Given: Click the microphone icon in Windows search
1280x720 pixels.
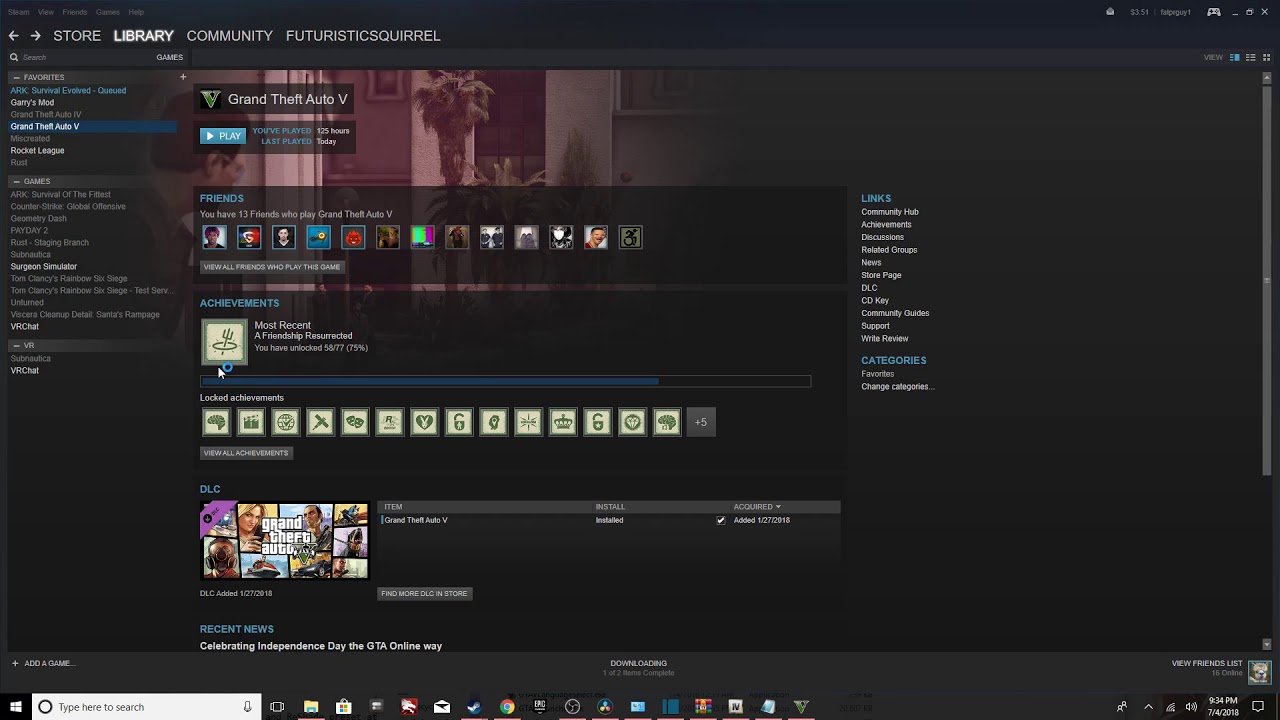Looking at the screenshot, I should [247, 707].
